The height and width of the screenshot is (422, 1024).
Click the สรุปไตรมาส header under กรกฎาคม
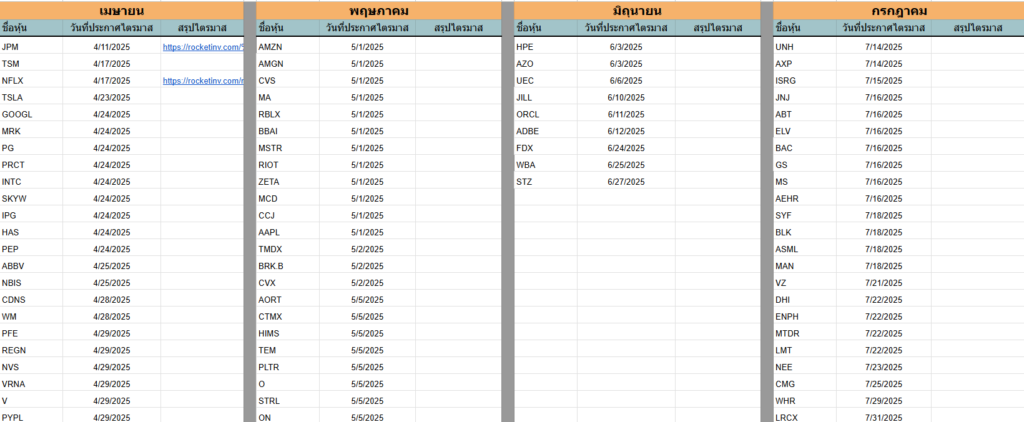tap(978, 28)
